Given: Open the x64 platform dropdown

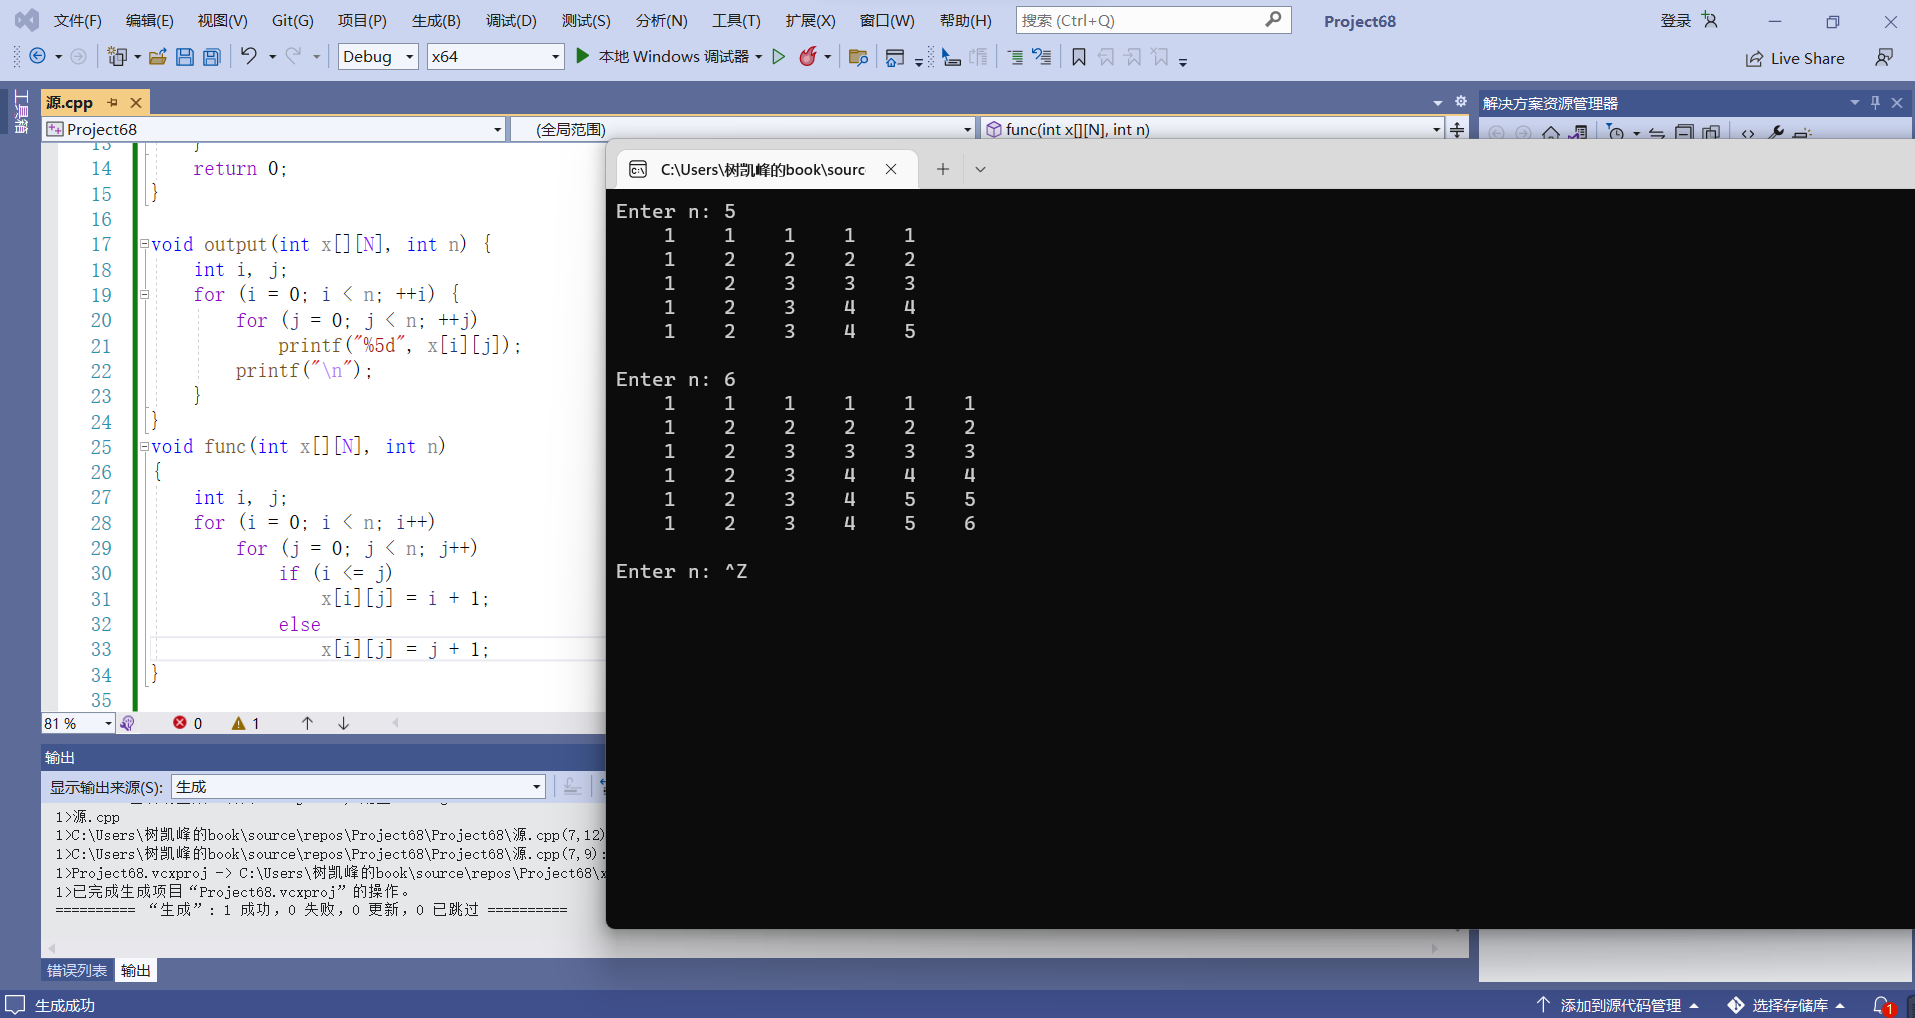Looking at the screenshot, I should click(495, 57).
